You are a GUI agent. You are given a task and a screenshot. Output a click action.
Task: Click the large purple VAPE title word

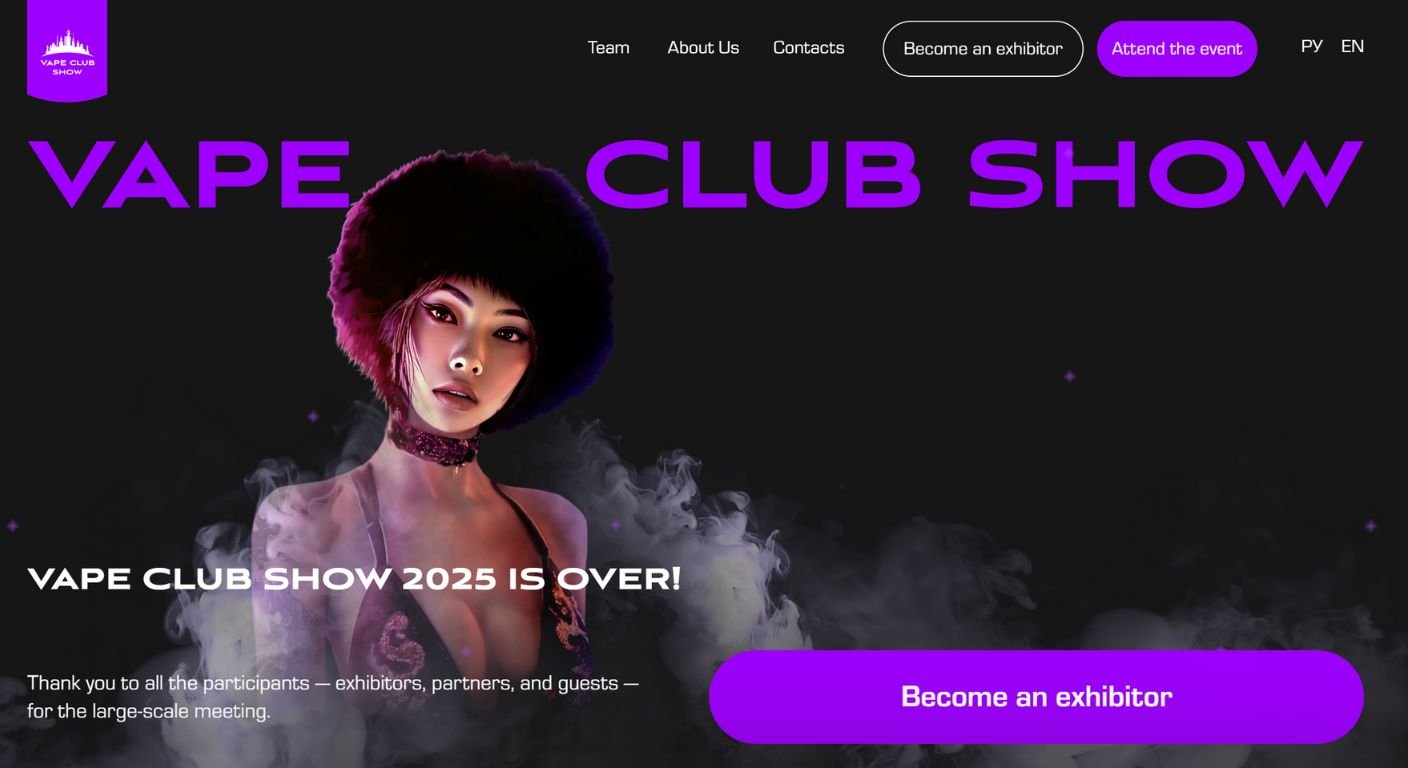[190, 174]
